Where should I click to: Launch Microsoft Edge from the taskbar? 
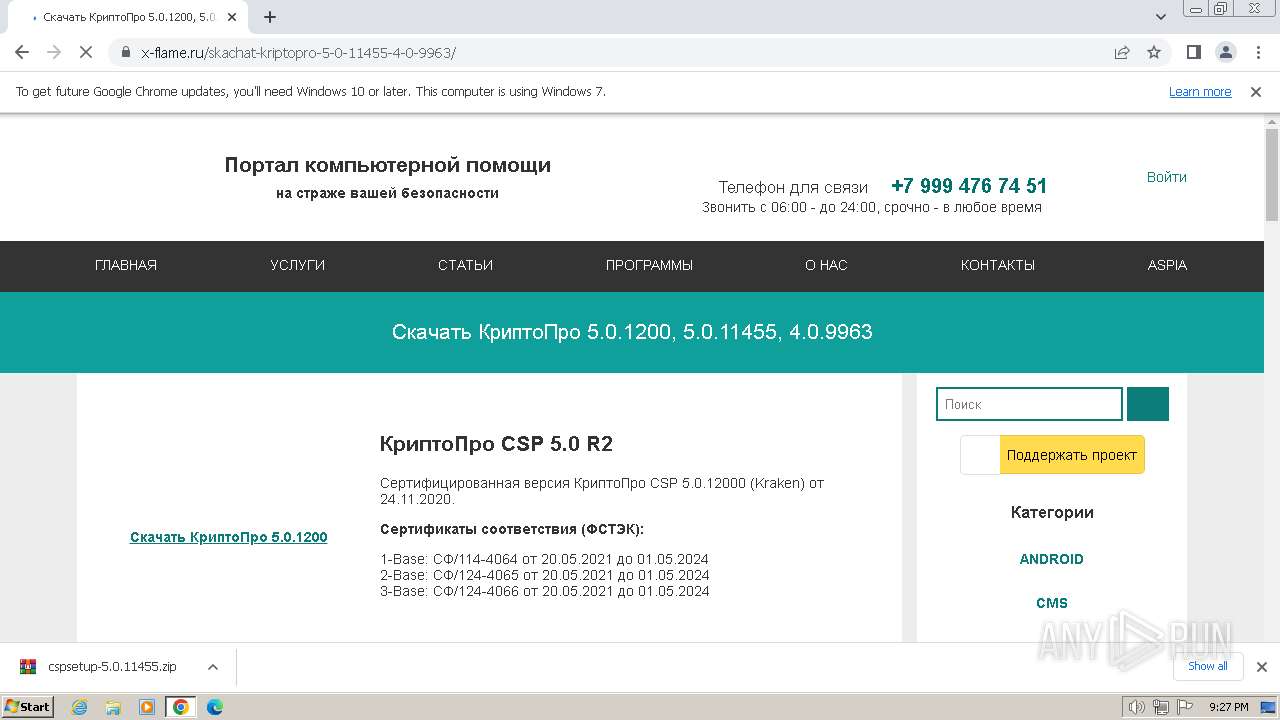[214, 707]
